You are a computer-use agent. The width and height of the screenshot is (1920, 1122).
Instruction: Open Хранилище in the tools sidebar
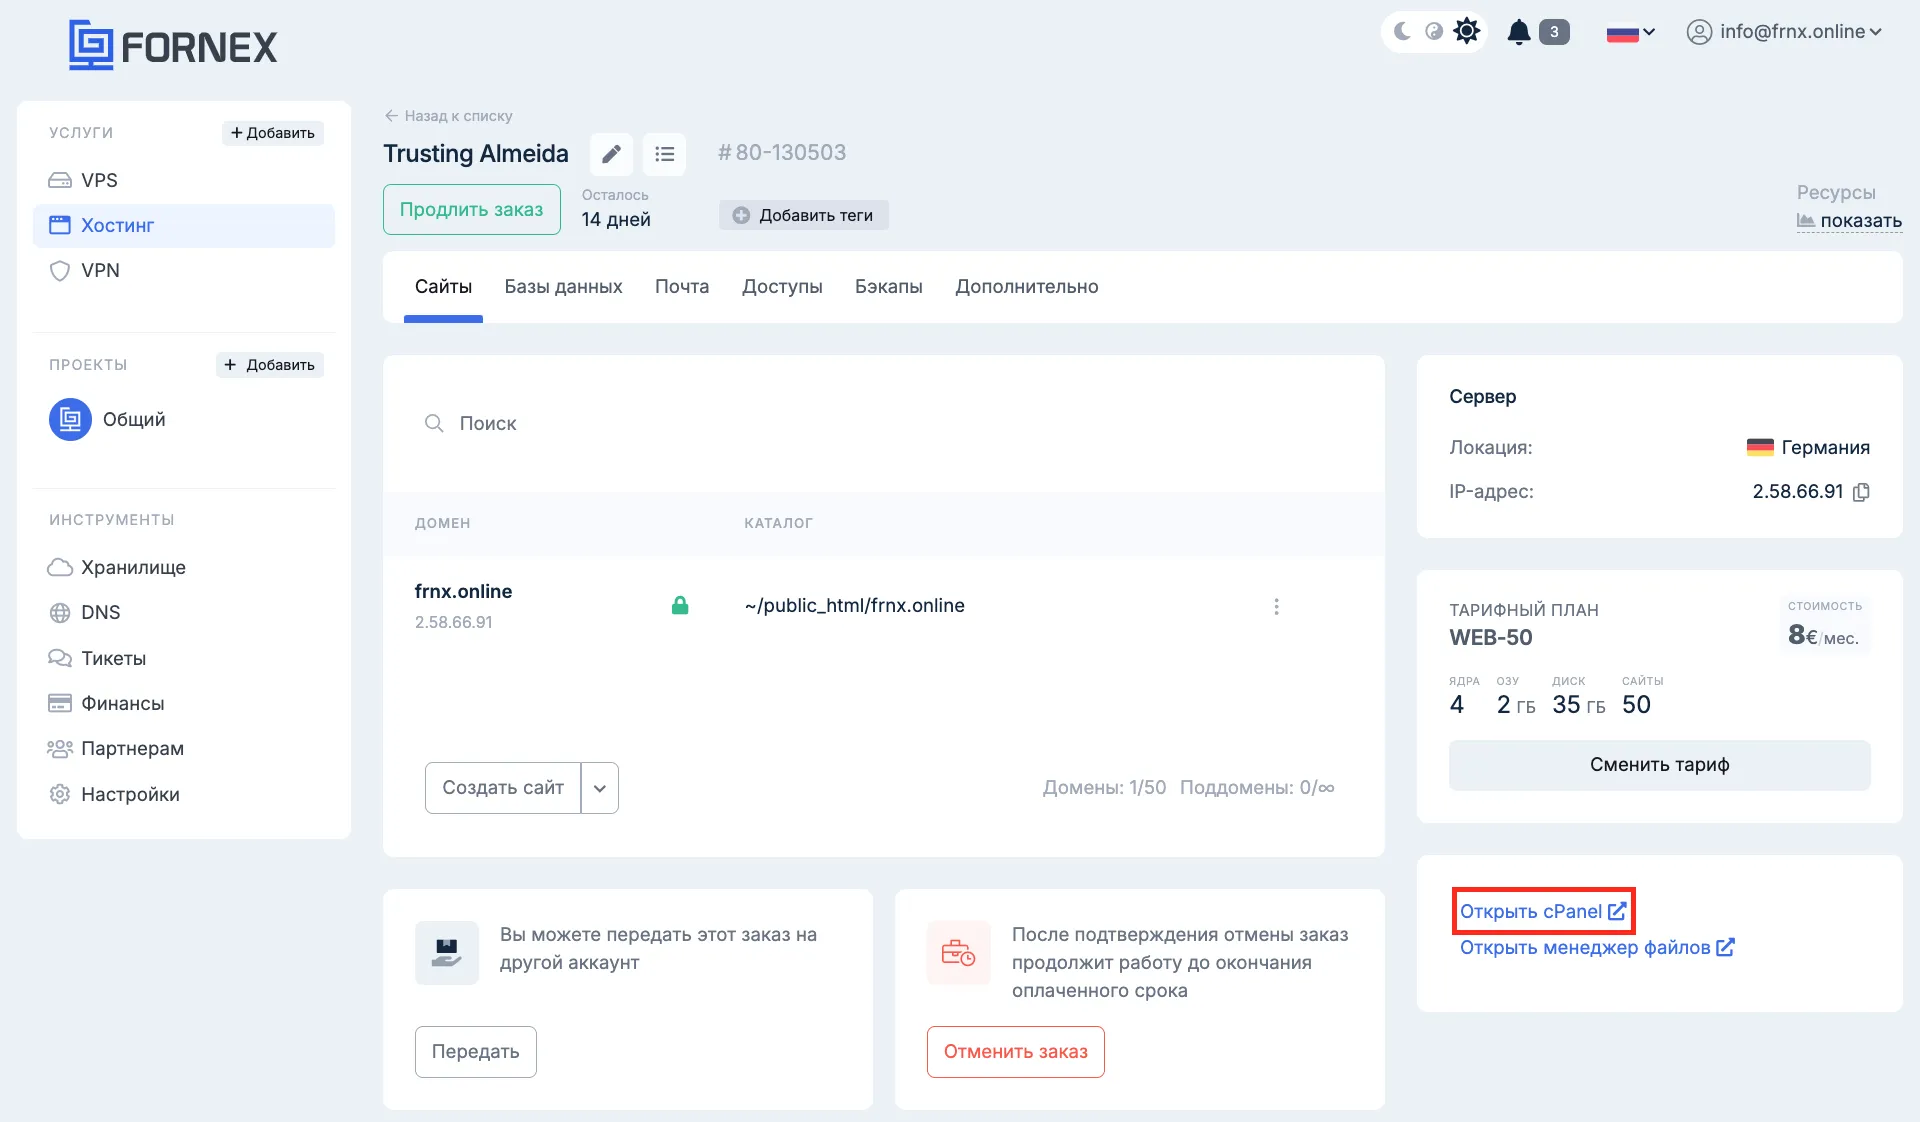pyautogui.click(x=133, y=567)
